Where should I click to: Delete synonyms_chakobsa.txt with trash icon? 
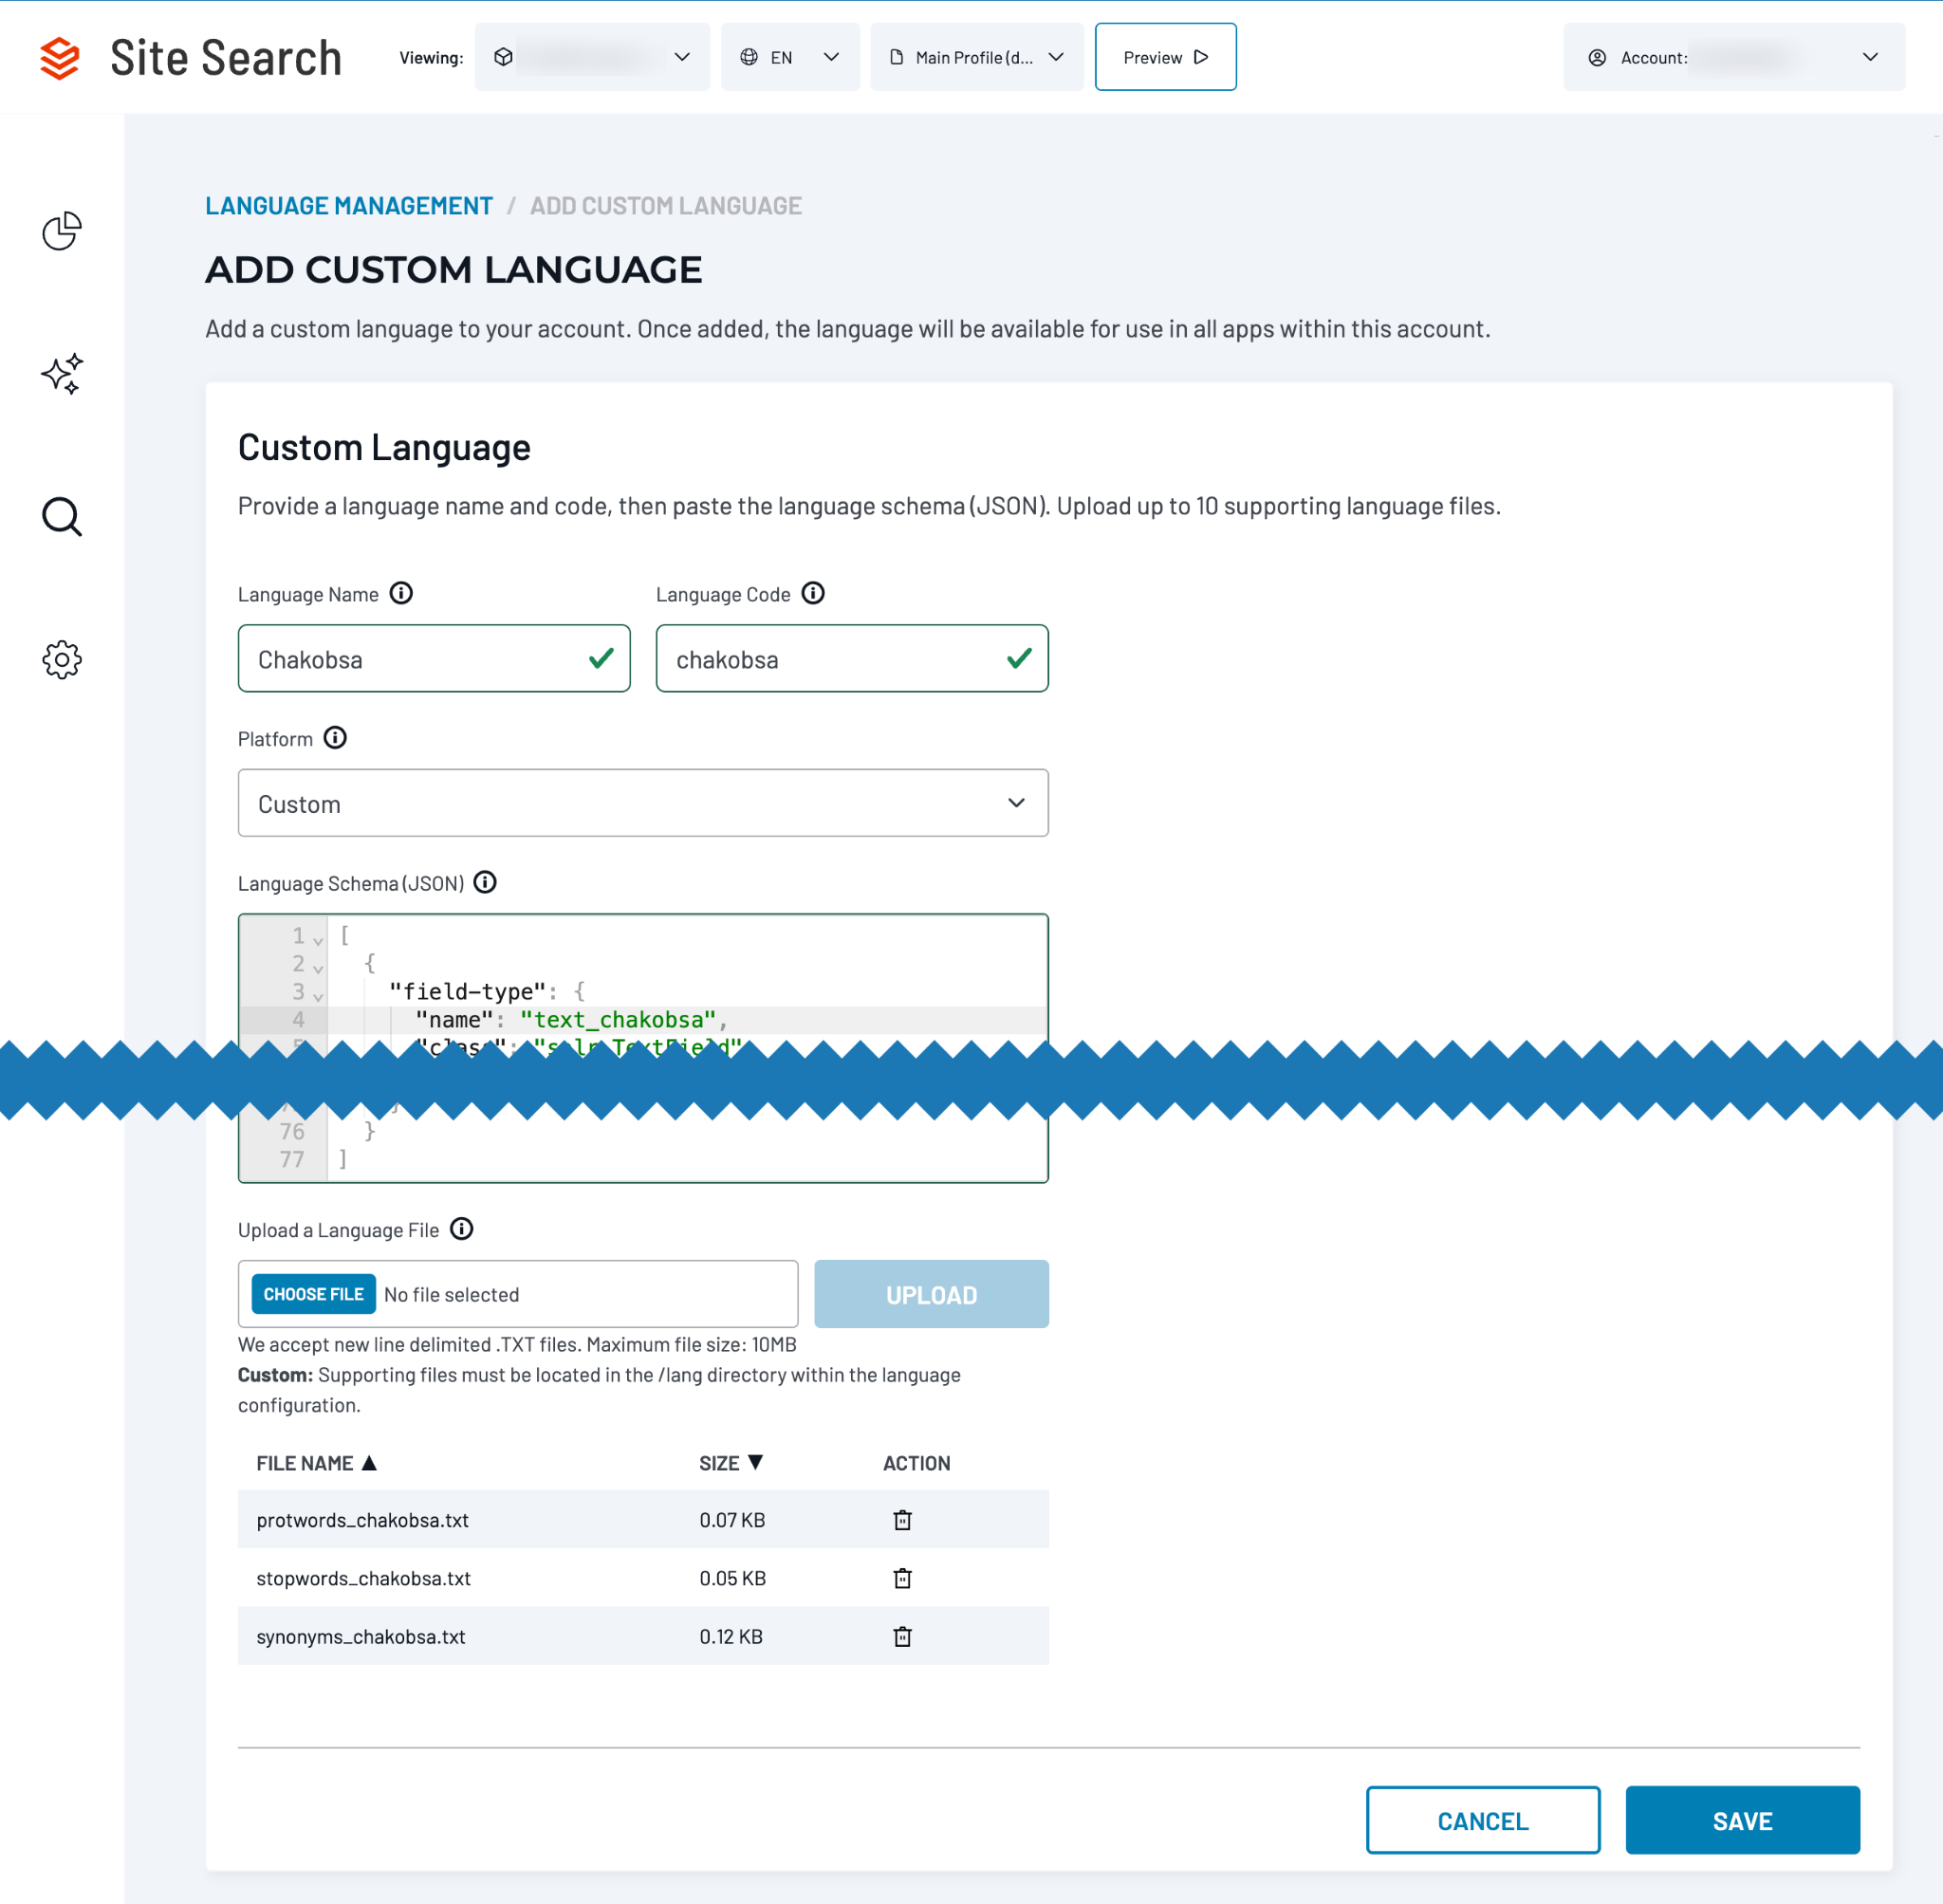pyautogui.click(x=902, y=1636)
